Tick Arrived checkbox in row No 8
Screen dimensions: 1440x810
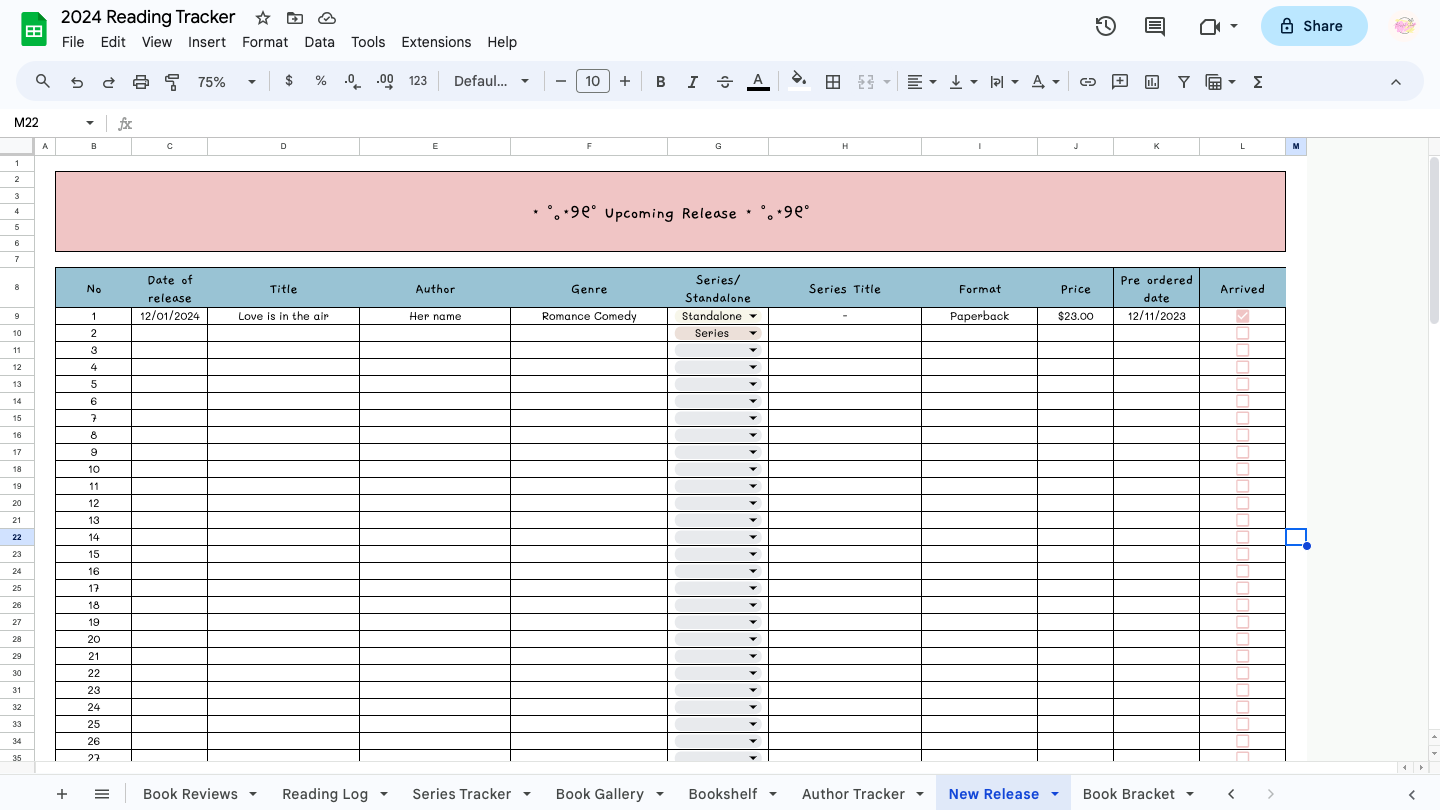1243,435
